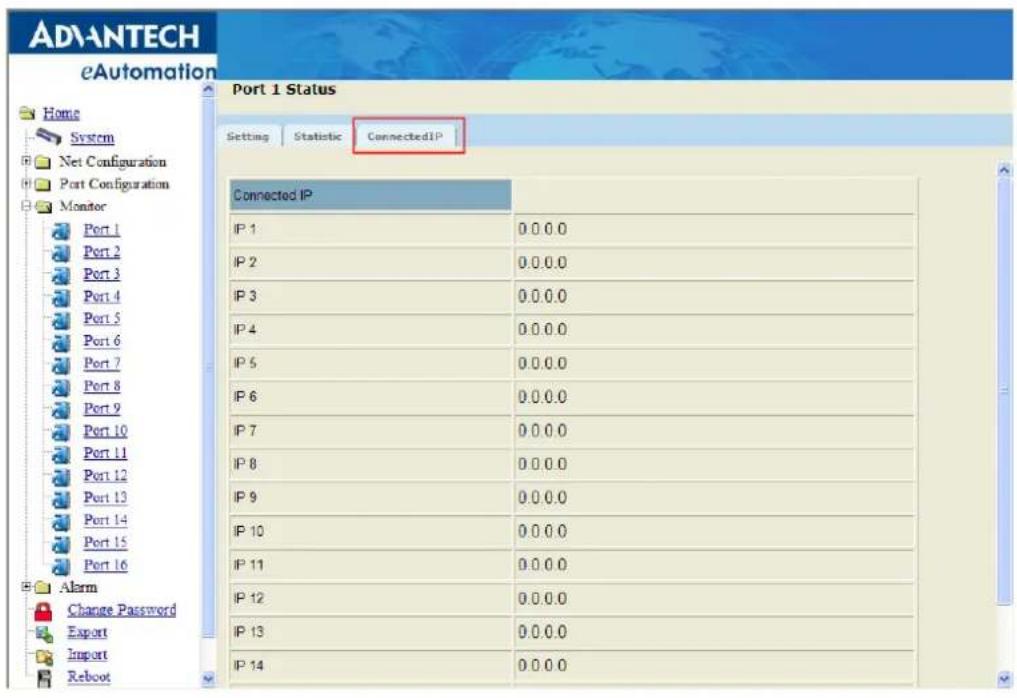The image size is (1017, 698).
Task: Click the Net Configuration folder icon
Action: [x=43, y=162]
